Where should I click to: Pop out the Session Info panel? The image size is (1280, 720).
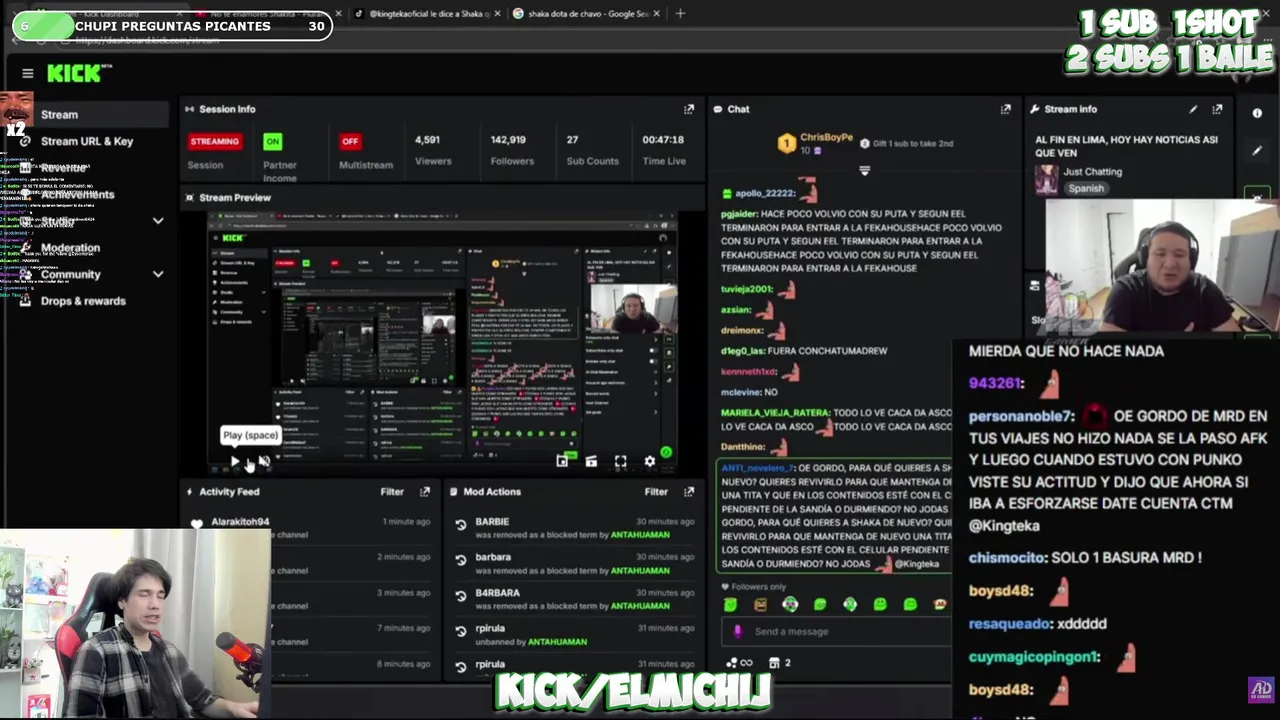(689, 109)
